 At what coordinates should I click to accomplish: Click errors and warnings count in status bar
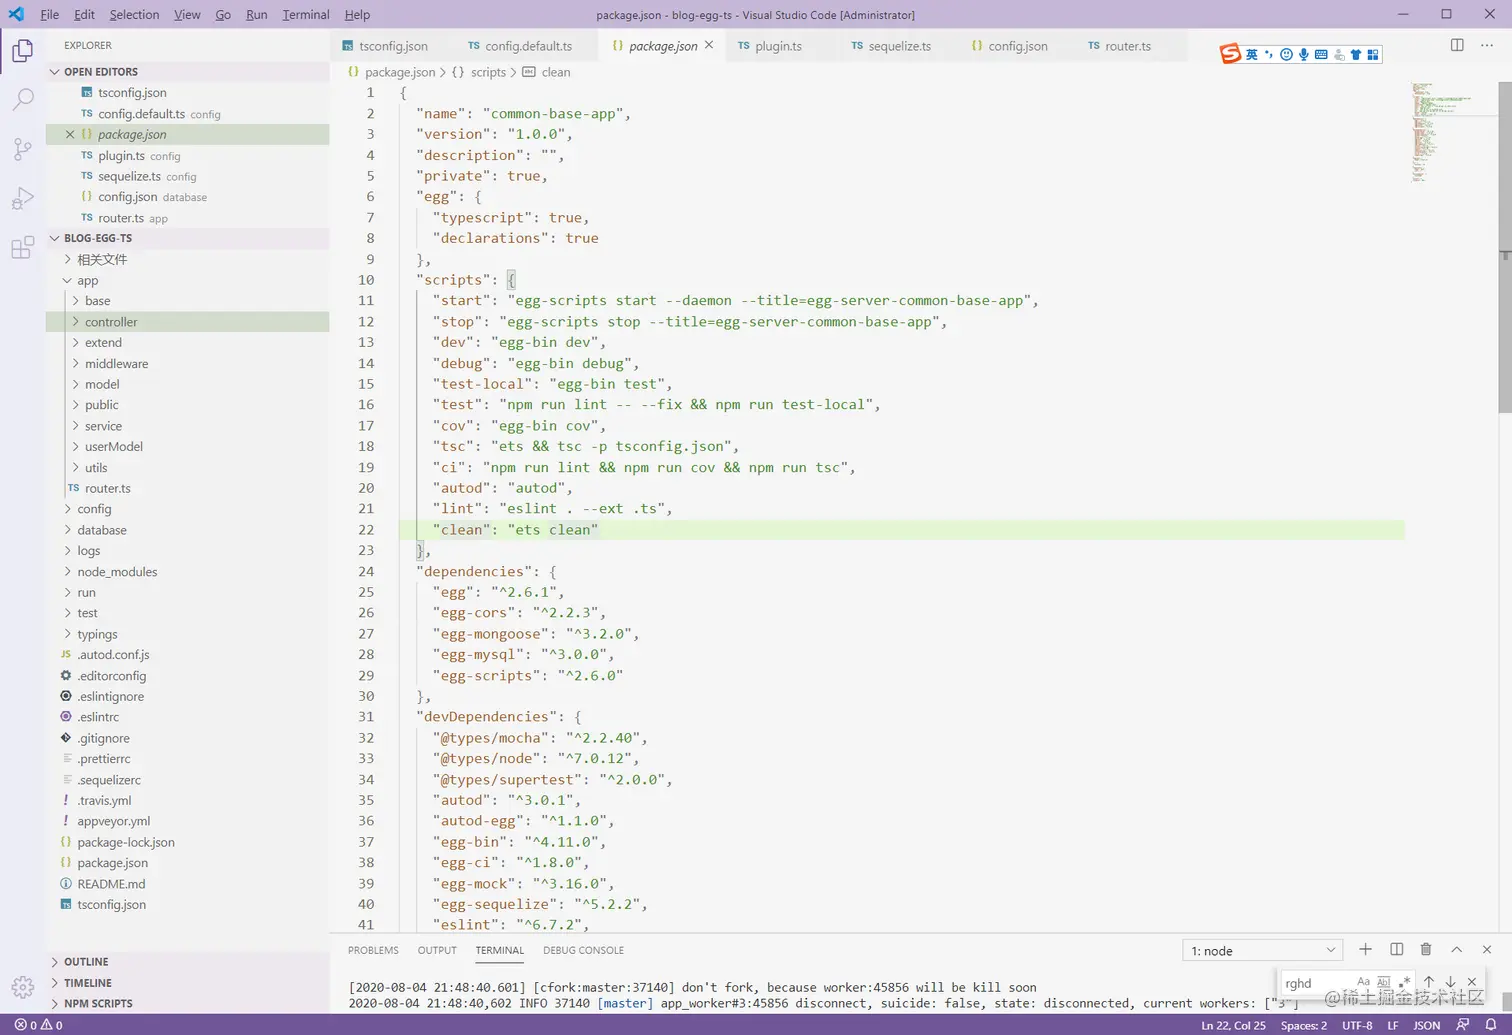(38, 1025)
